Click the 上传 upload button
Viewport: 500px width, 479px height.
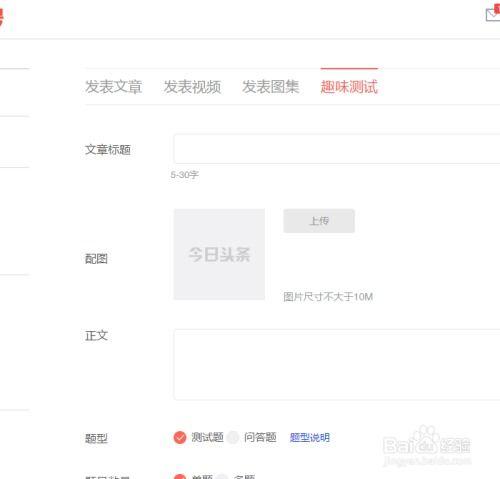319,221
